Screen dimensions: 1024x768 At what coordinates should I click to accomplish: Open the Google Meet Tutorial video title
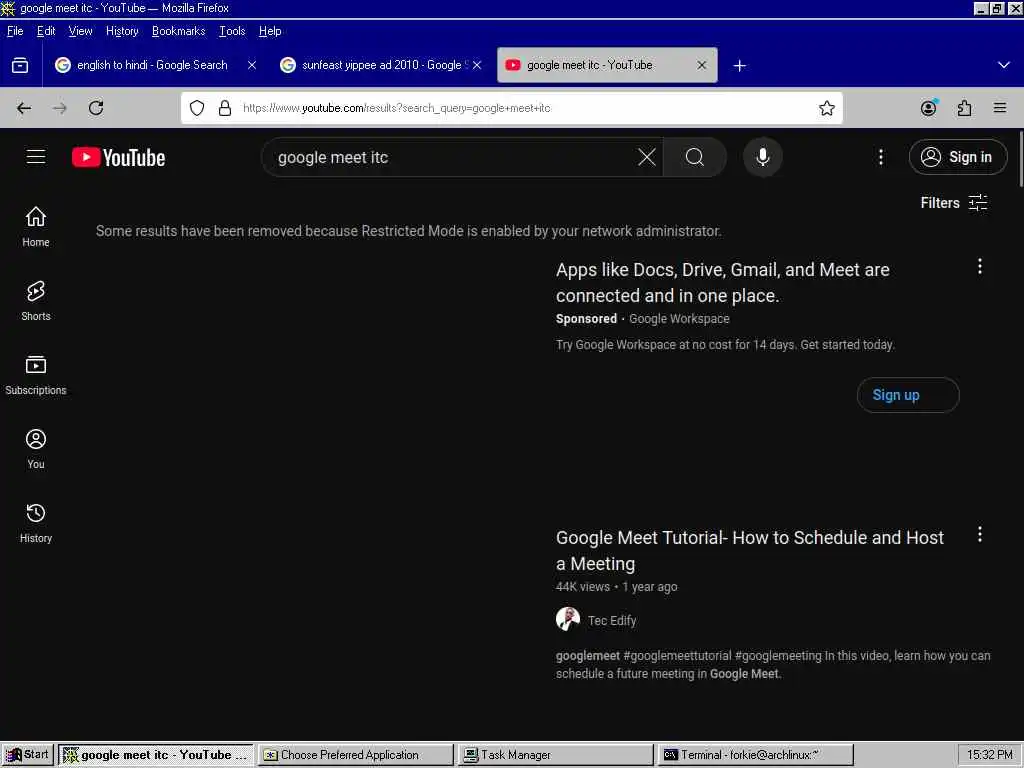tap(750, 551)
